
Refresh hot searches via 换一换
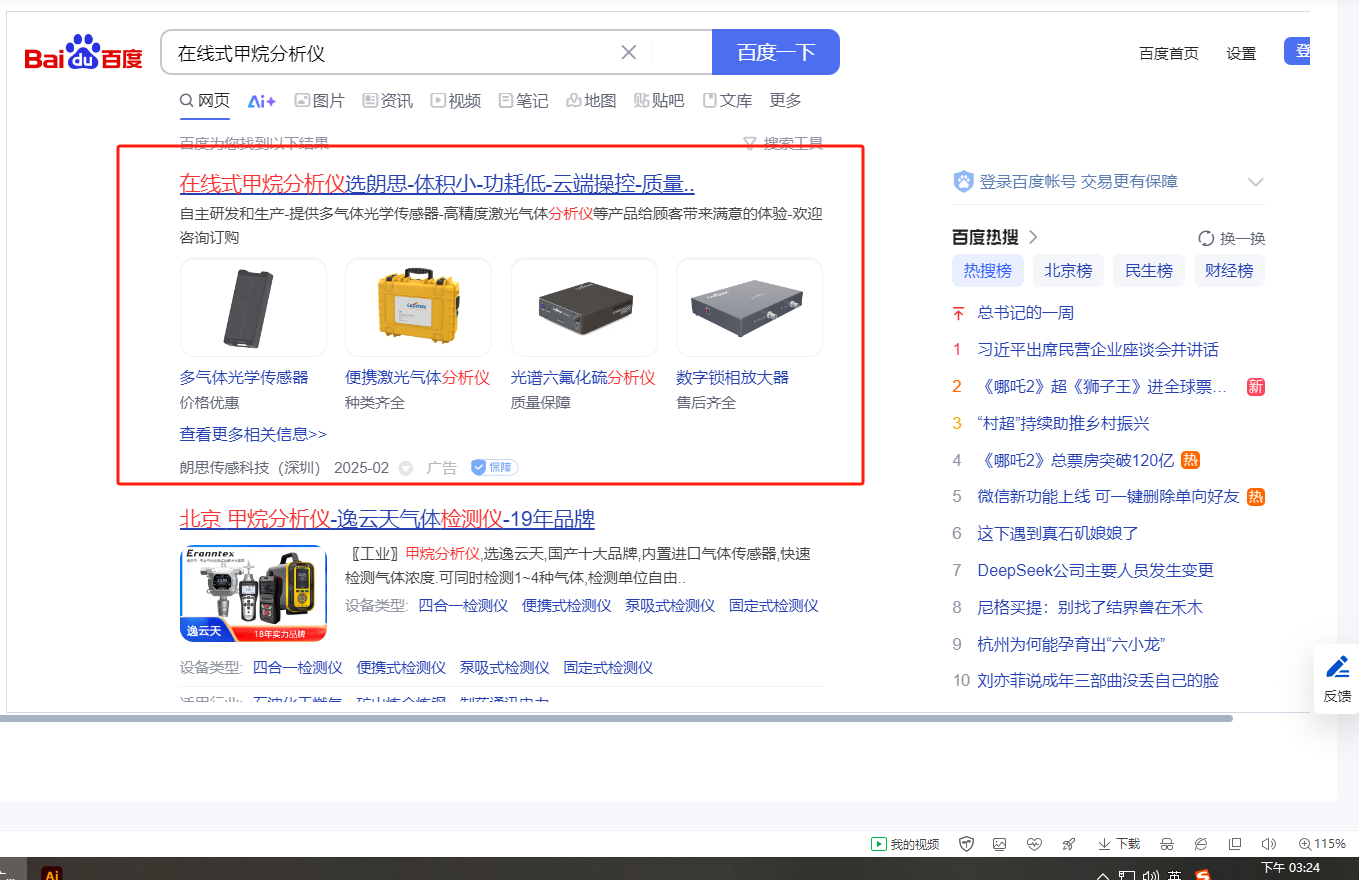[1232, 238]
